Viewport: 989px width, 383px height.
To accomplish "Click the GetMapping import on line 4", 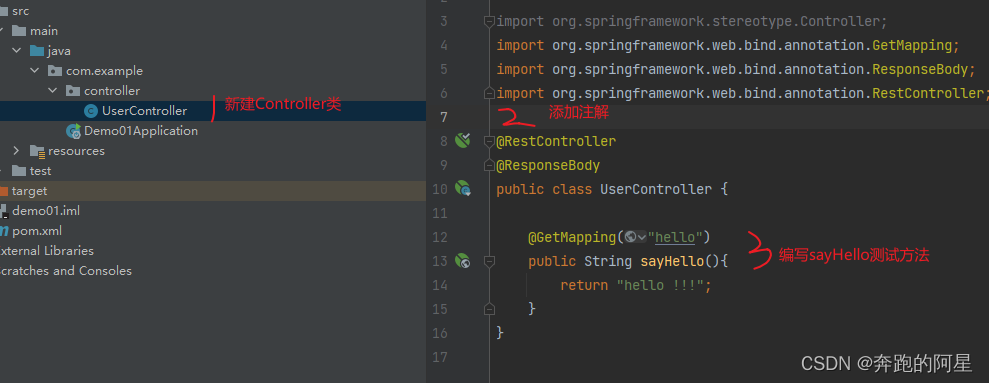I will [x=912, y=45].
